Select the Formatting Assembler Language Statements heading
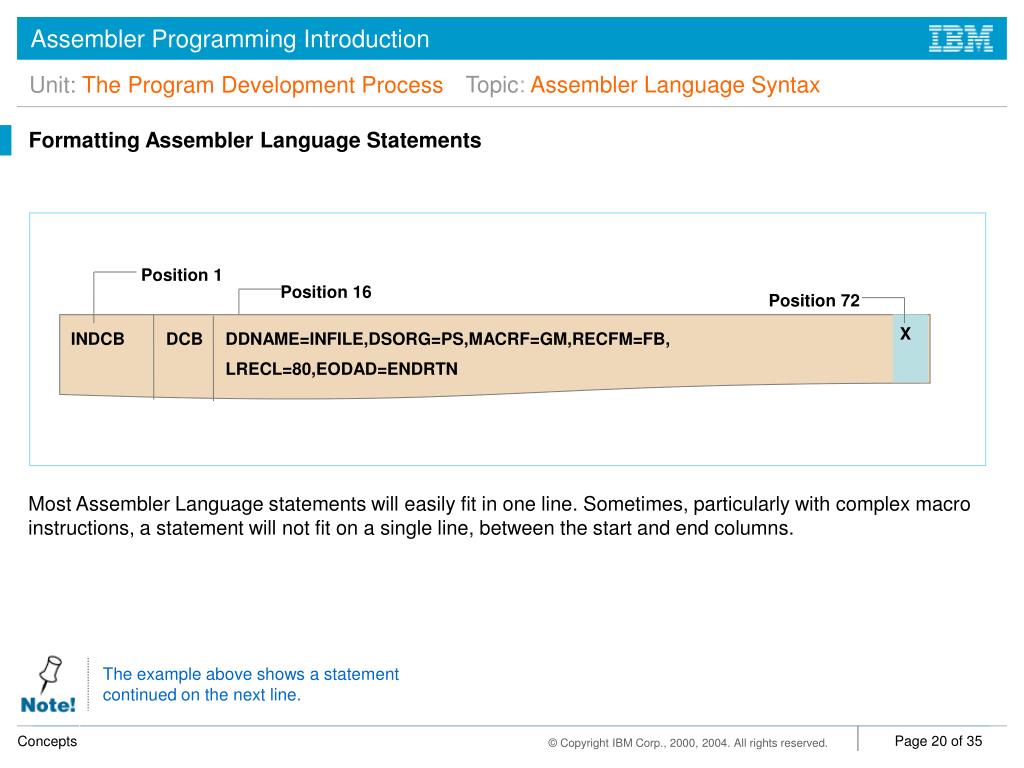This screenshot has height=768, width=1024. pyautogui.click(x=255, y=141)
